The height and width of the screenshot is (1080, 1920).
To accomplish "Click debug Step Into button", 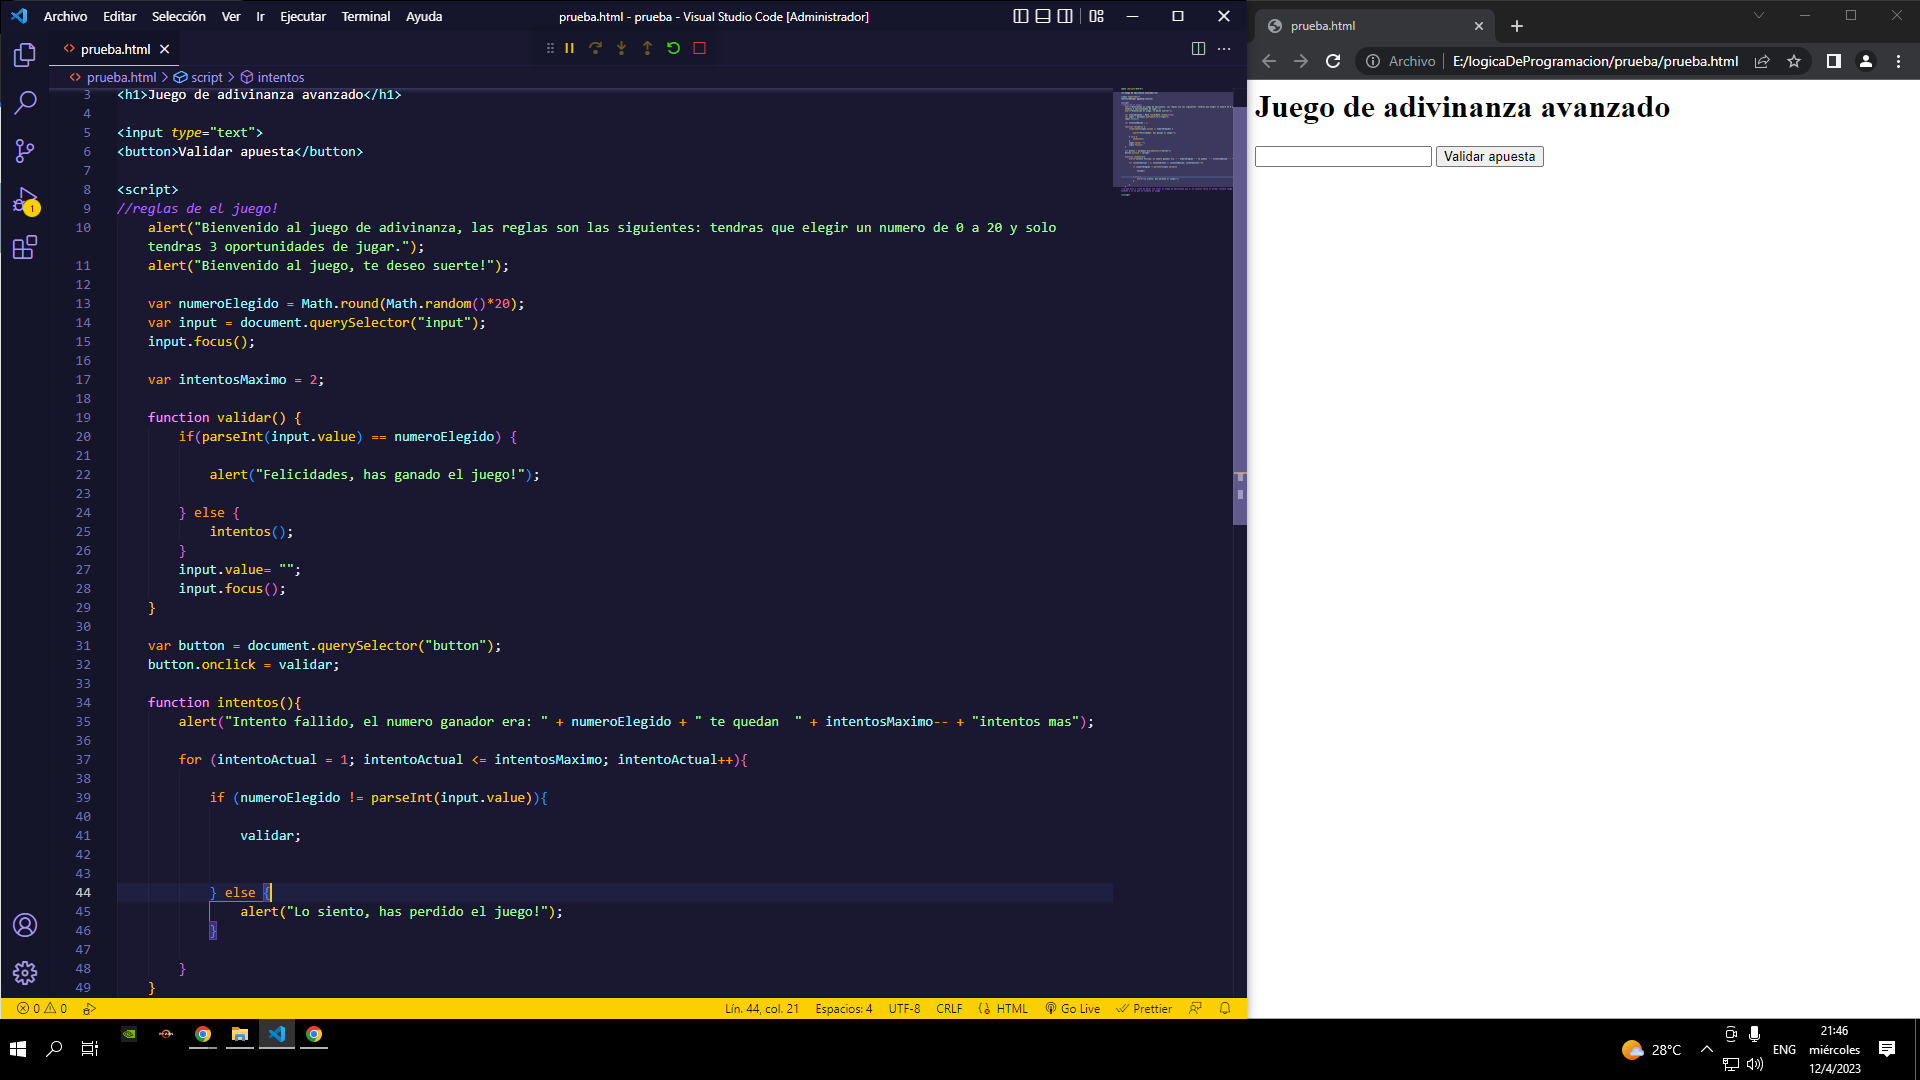I will click(x=621, y=48).
